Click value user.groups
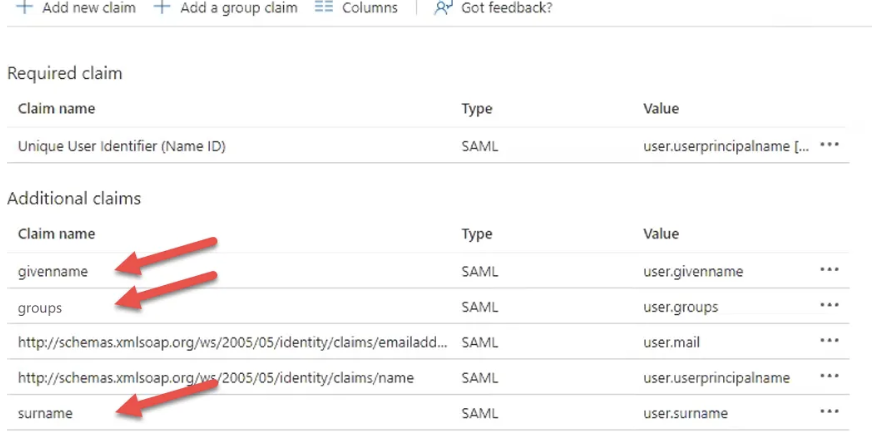The width and height of the screenshot is (872, 448). point(681,307)
